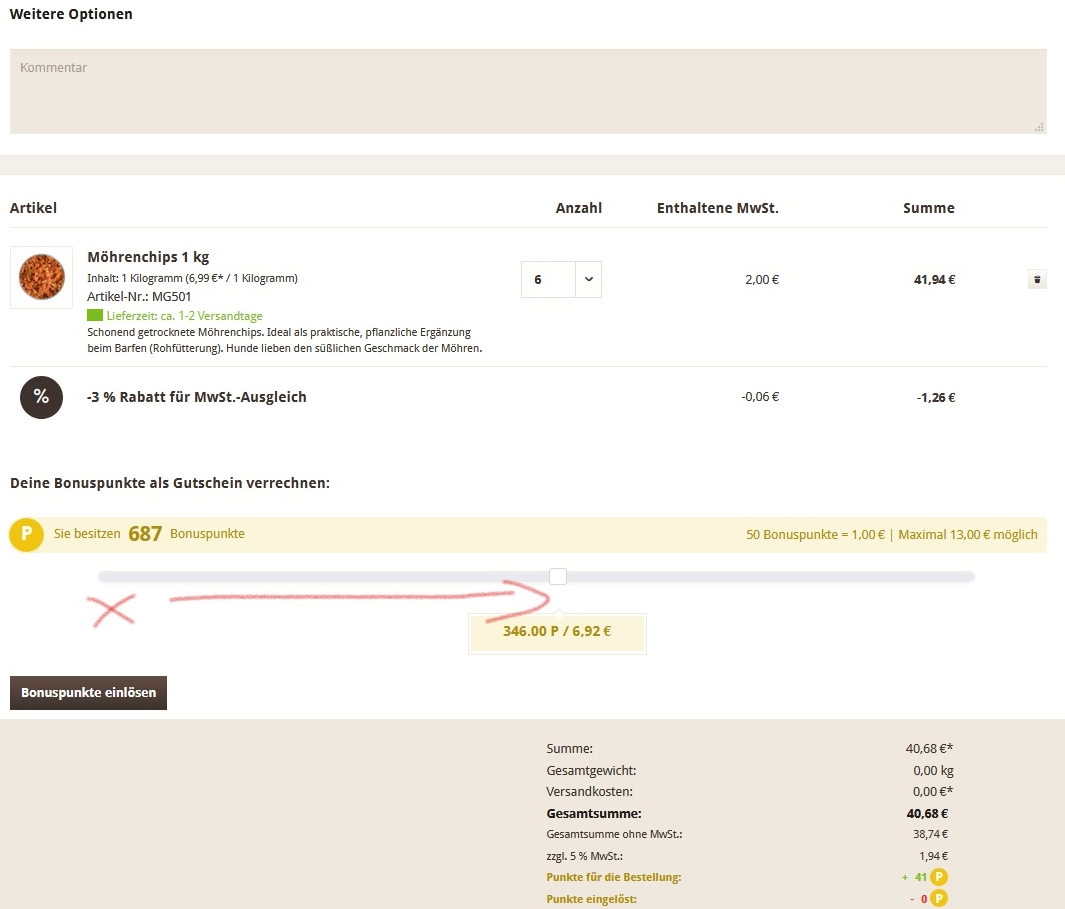Click the comment box resize grip
The width and height of the screenshot is (1065, 909).
click(x=1039, y=127)
